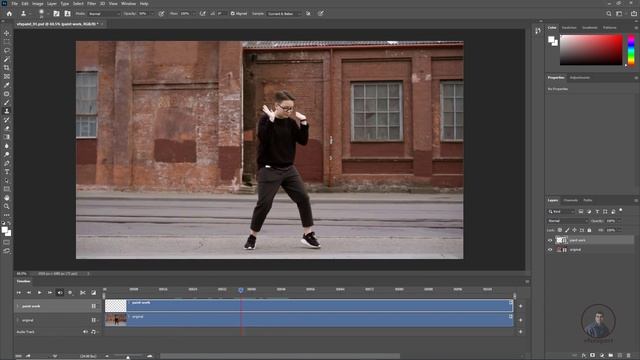Viewport: 640px width, 360px height.
Task: Open the Image menu
Action: tap(38, 4)
